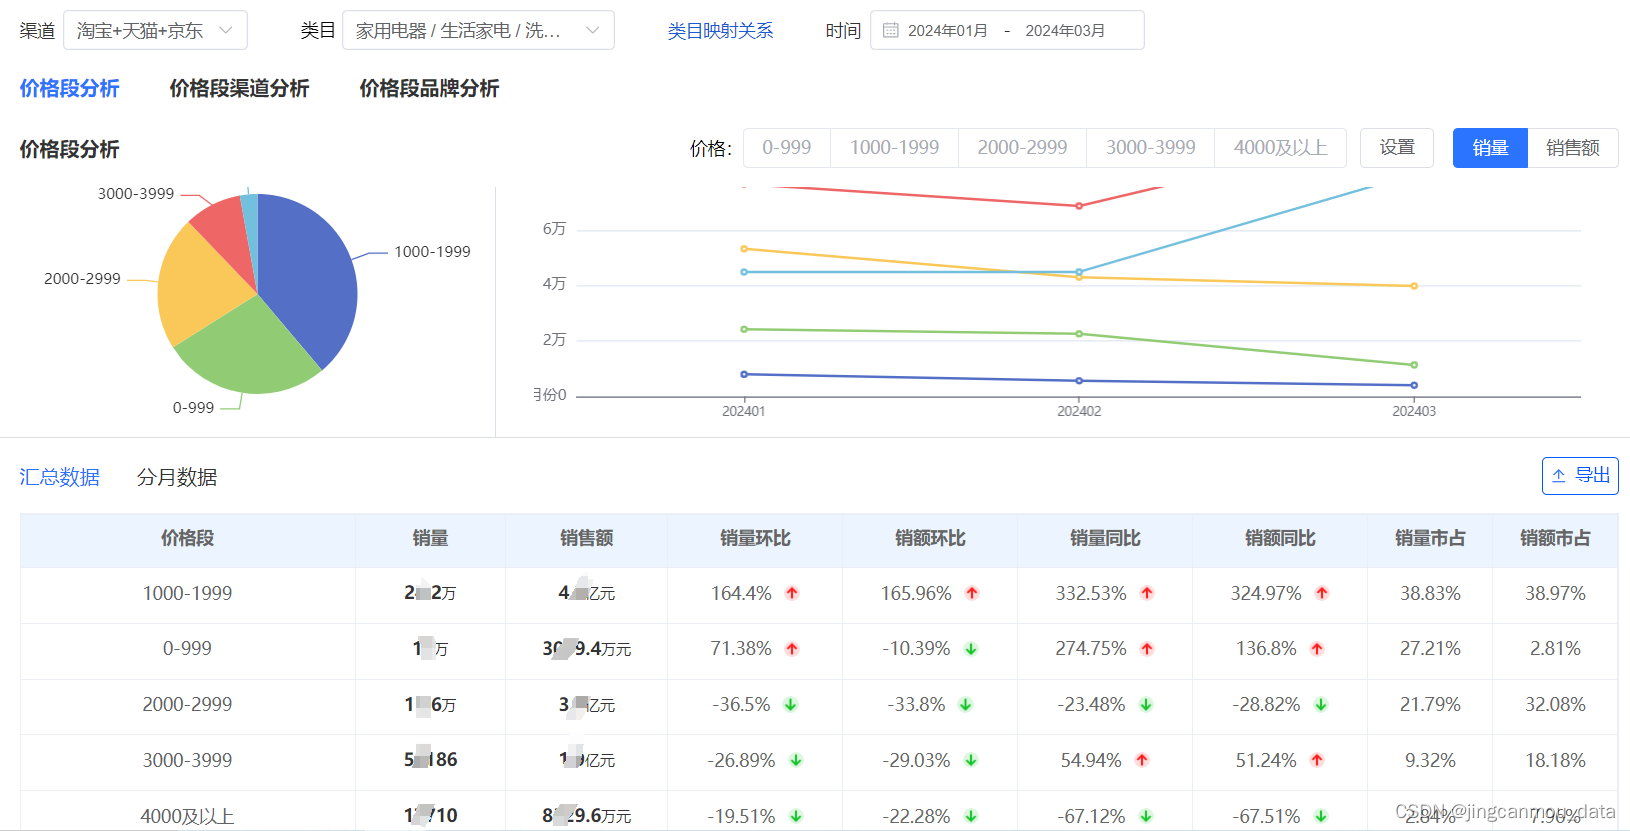Viewport: 1630px width, 831px height.
Task: Click the up arrow beside 136.8%
Action: coord(1317,649)
